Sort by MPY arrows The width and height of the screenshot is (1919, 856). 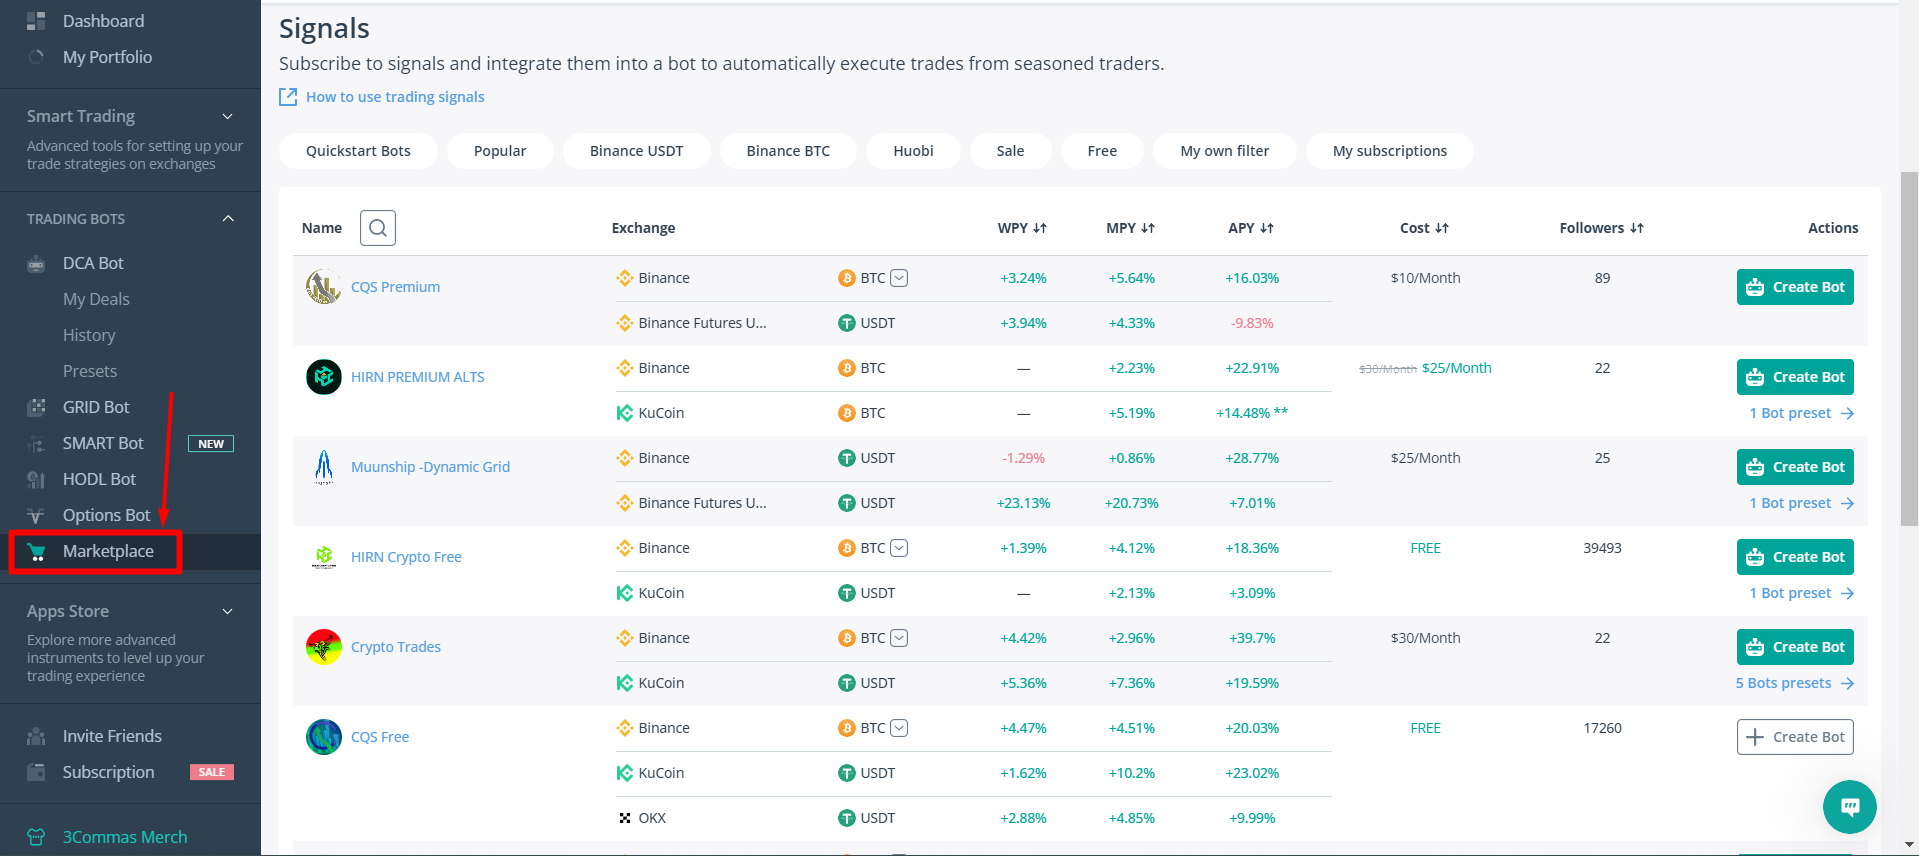click(1148, 228)
